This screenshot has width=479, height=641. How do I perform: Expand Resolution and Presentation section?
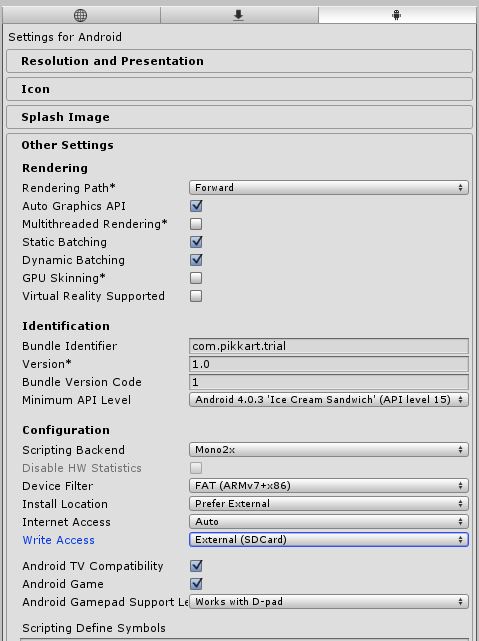[240, 61]
